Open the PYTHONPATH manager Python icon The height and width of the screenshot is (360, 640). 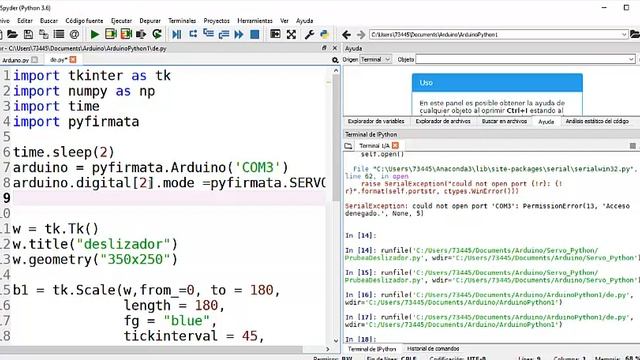point(324,34)
